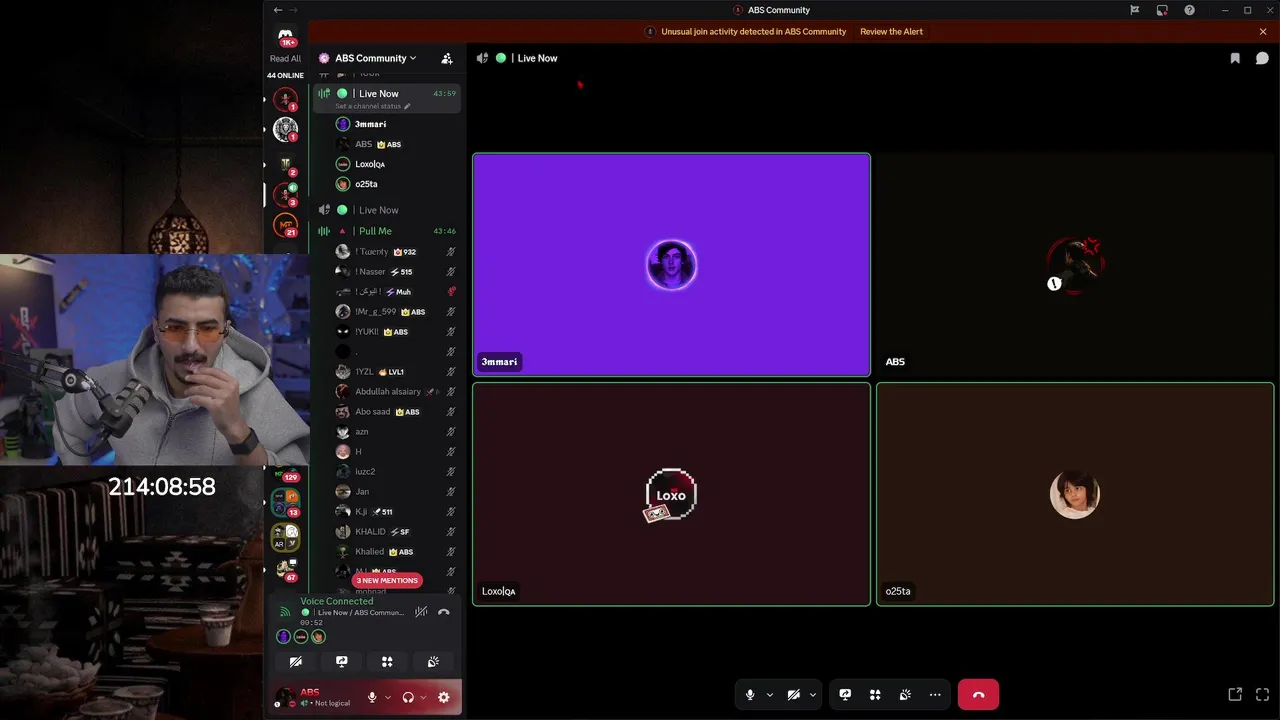Share your screen from voice panel
Screen dimensions: 1280x720
coord(341,662)
